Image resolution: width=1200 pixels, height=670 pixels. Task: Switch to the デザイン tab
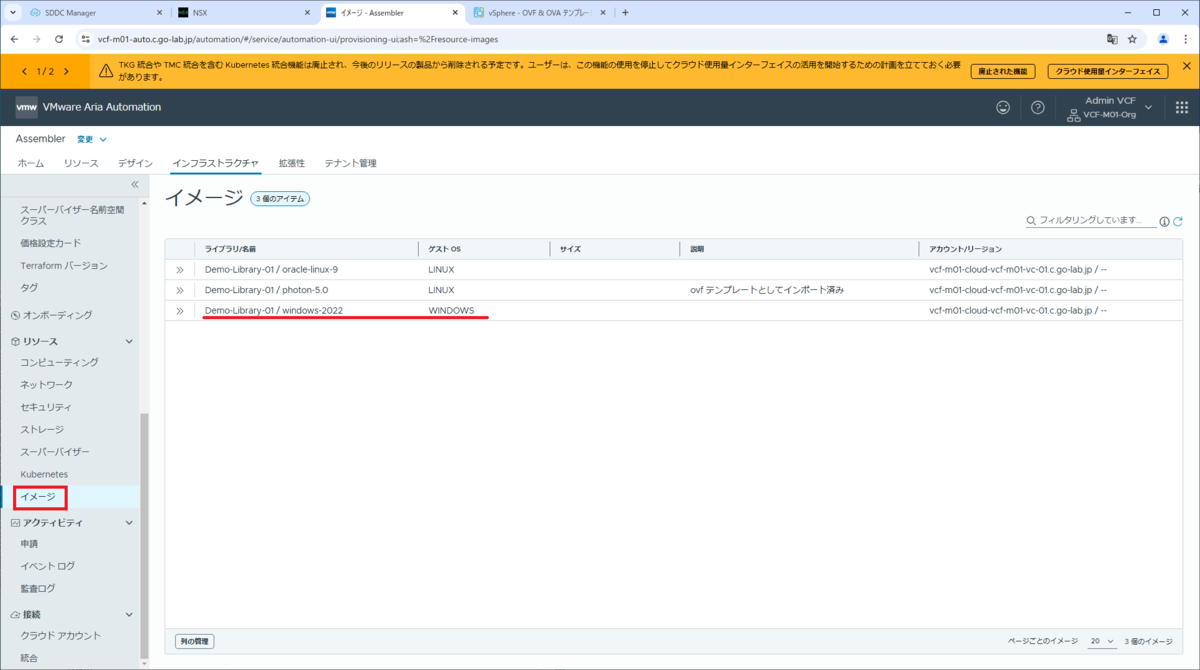point(135,163)
